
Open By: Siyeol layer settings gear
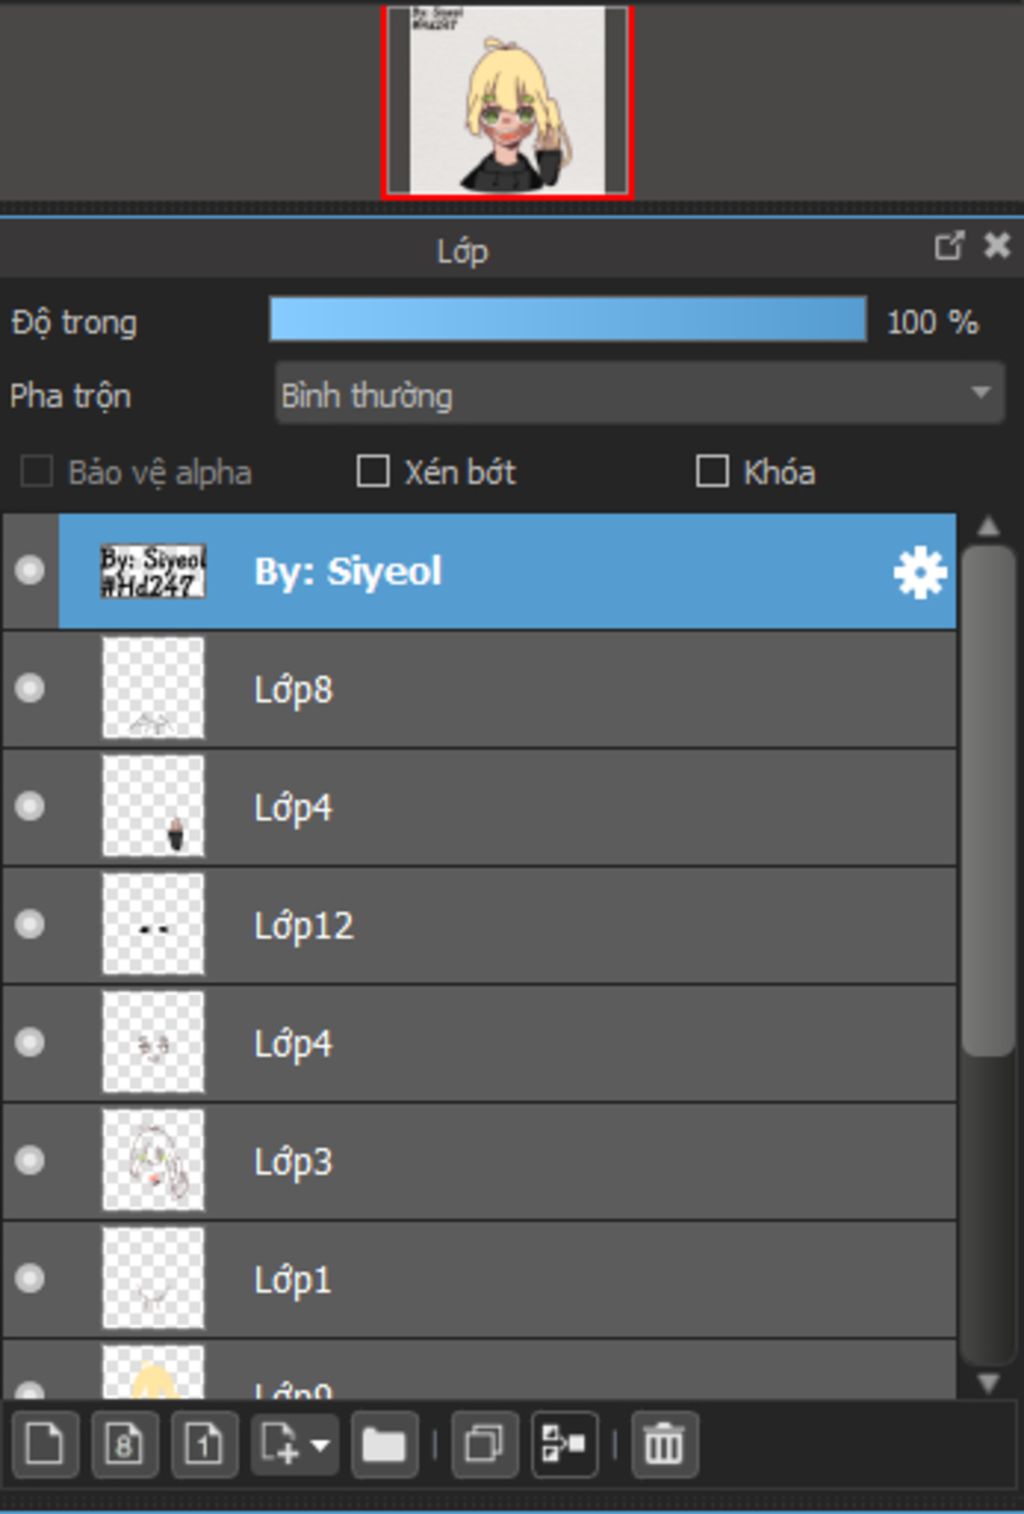[919, 572]
